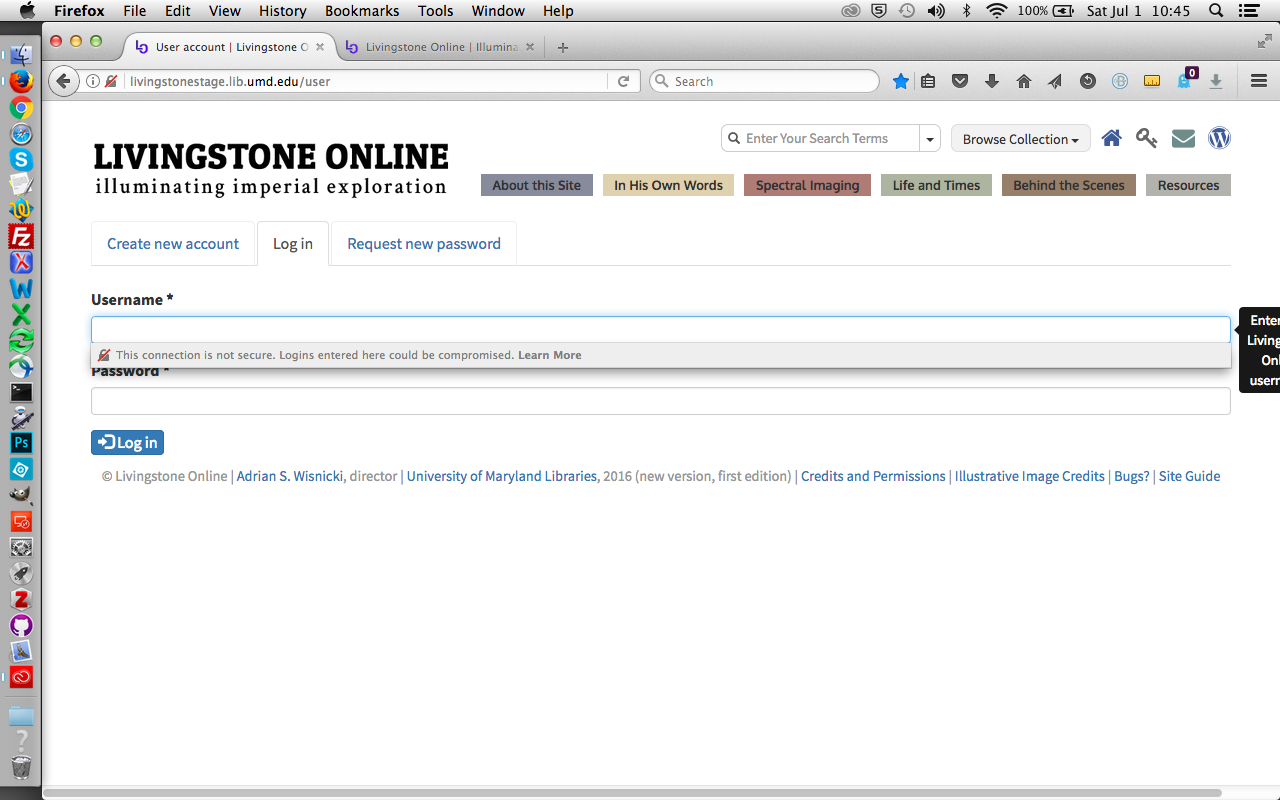Open Illustrative Image Credits link
Screen dimensions: 1280x800
[1030, 476]
